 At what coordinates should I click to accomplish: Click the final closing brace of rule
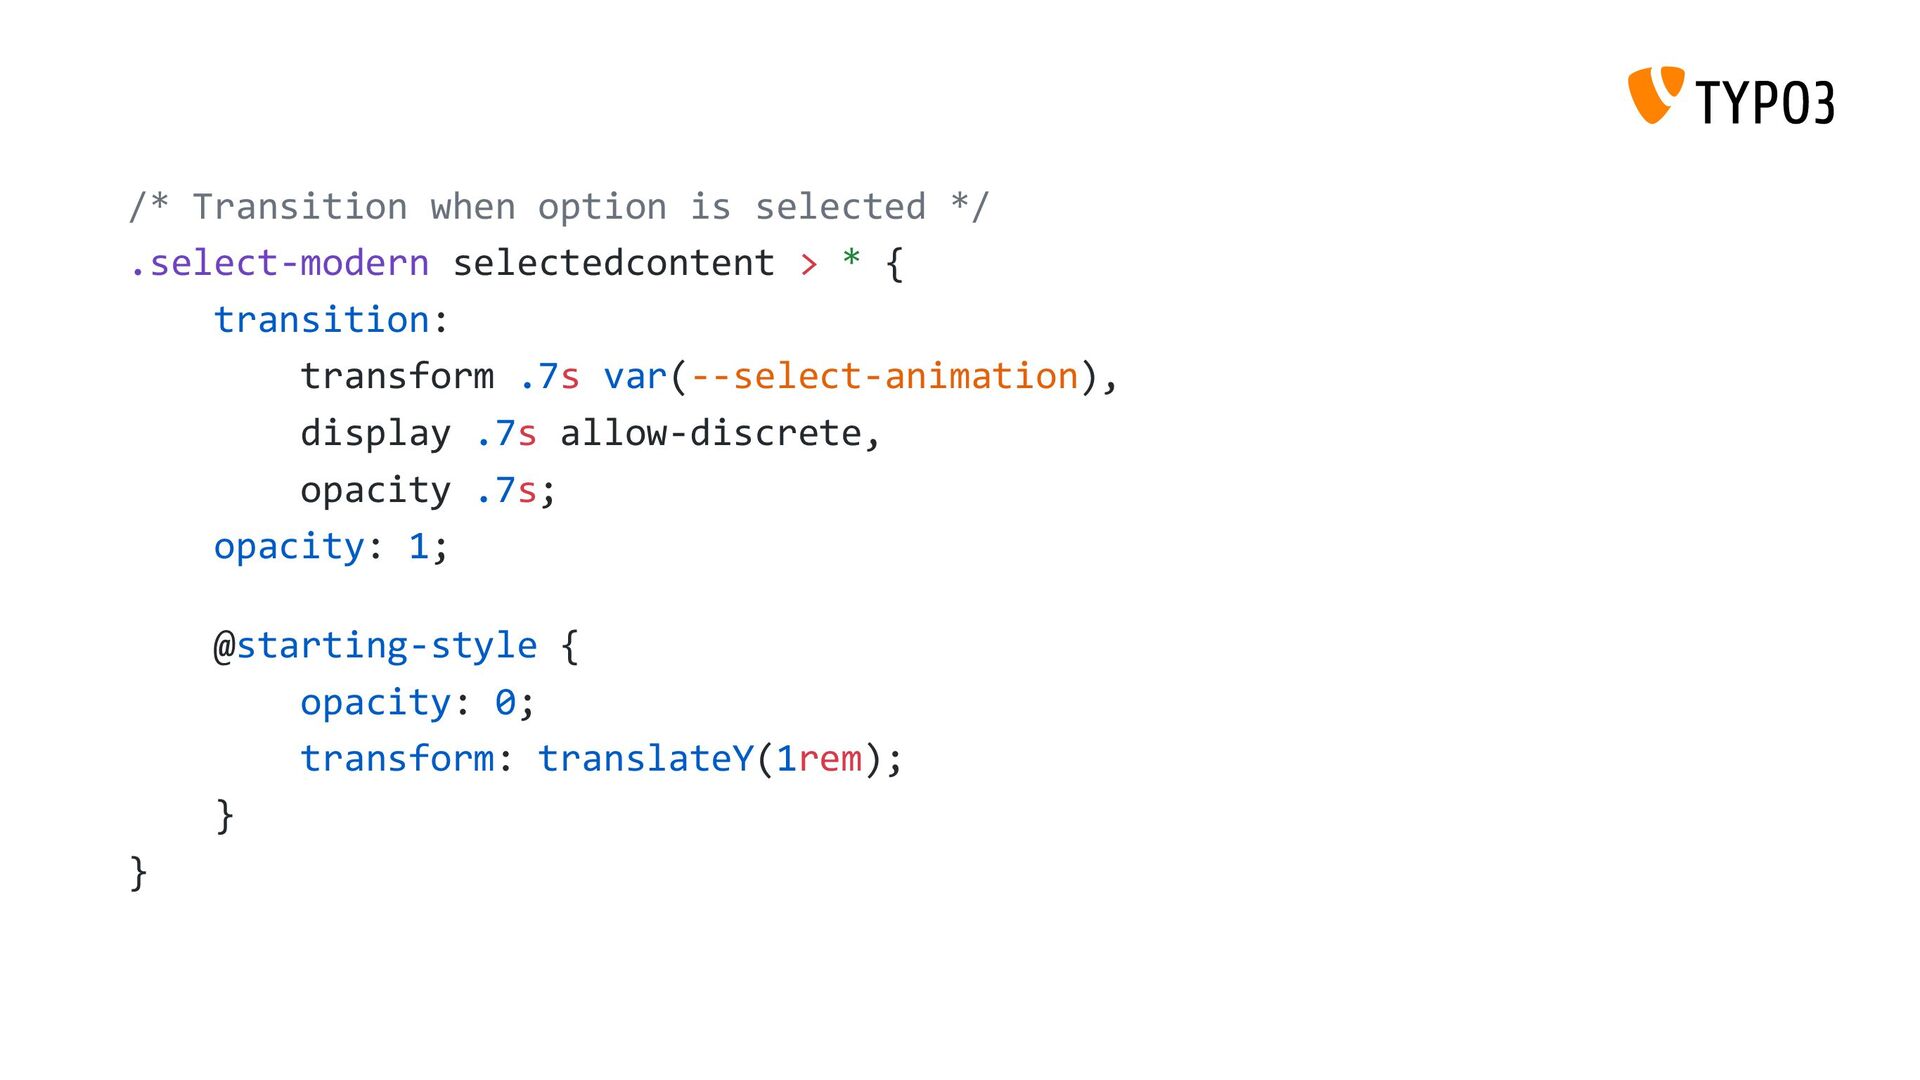click(x=139, y=873)
